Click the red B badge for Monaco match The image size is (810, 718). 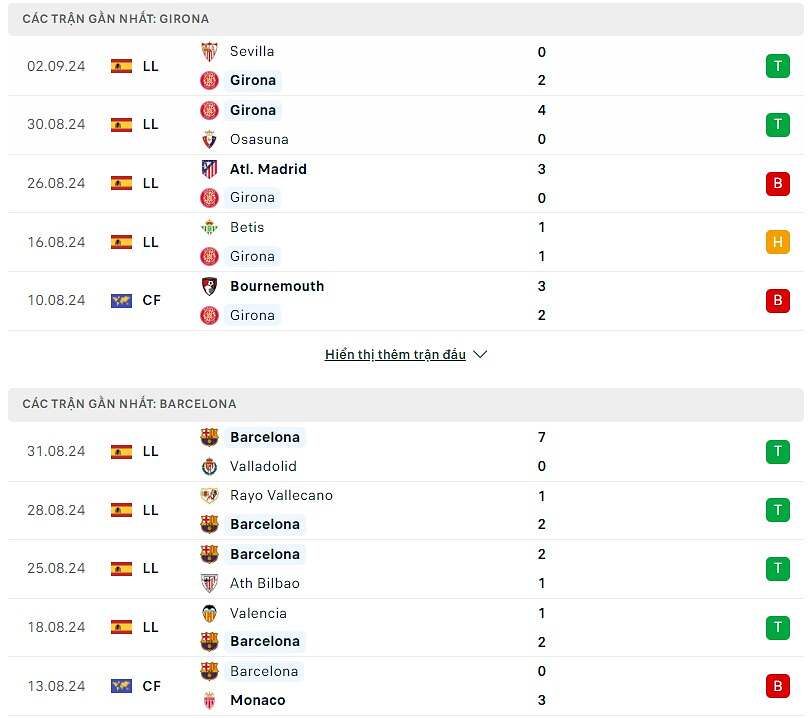coord(777,686)
